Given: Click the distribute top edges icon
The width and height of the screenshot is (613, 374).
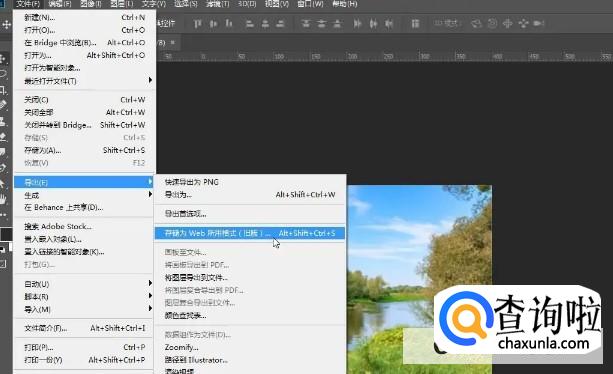Looking at the screenshot, I should (306, 24).
